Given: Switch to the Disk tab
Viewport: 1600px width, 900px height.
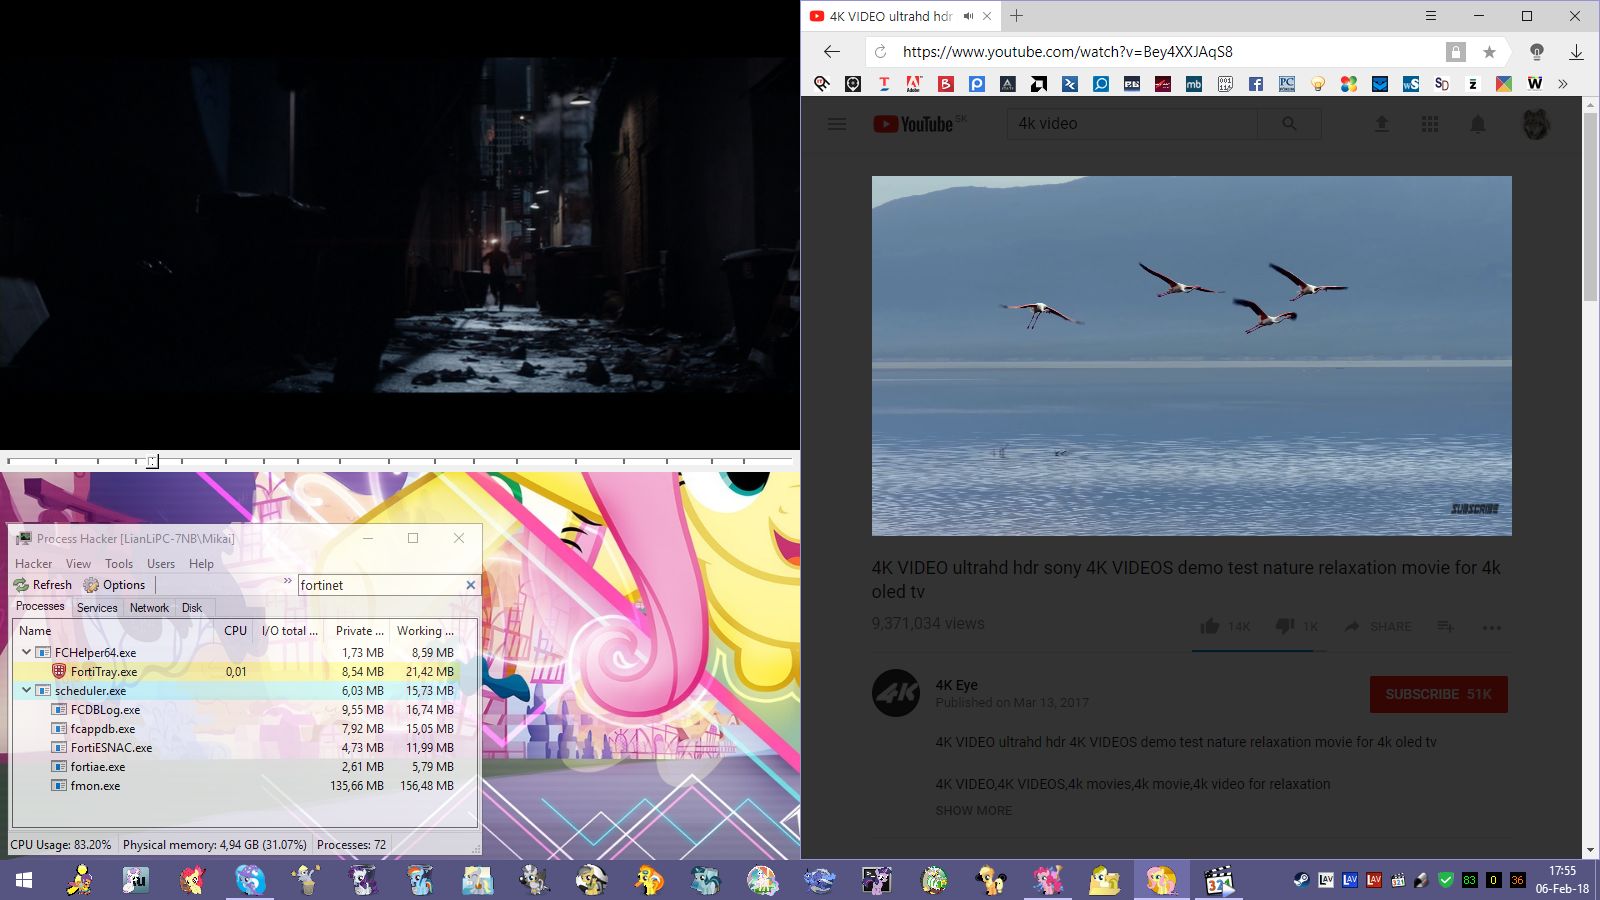Looking at the screenshot, I should [x=192, y=608].
